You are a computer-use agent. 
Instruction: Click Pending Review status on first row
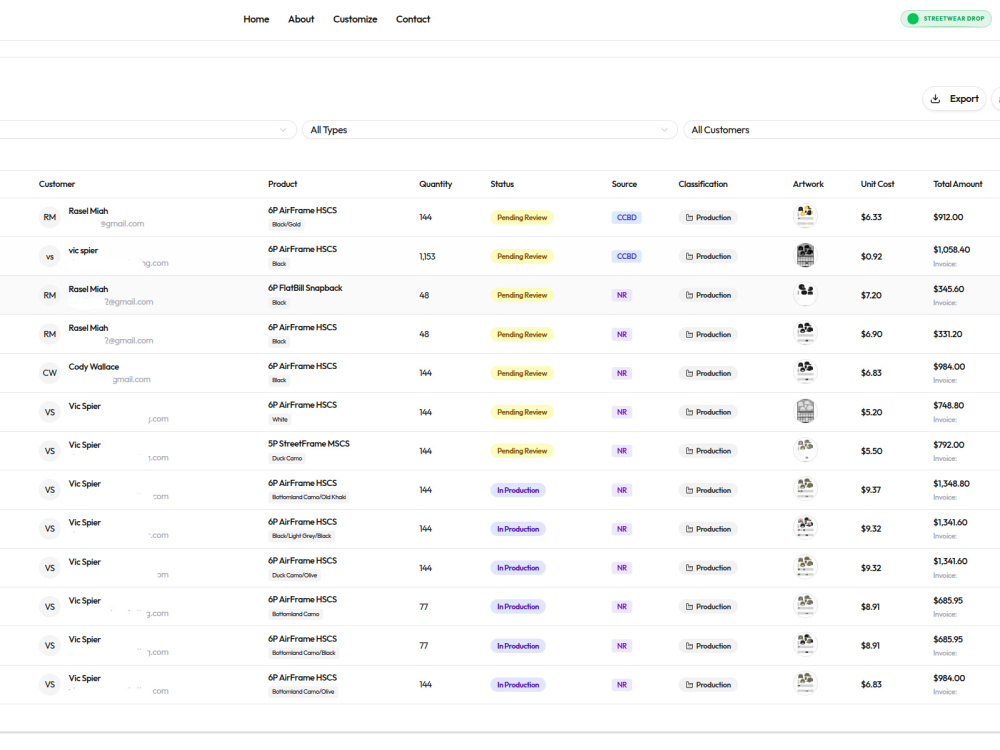point(522,217)
